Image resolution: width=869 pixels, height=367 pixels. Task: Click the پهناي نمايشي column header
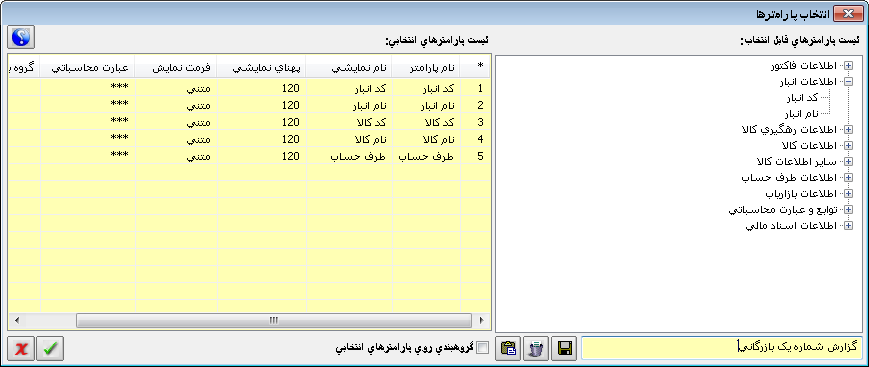[262, 67]
